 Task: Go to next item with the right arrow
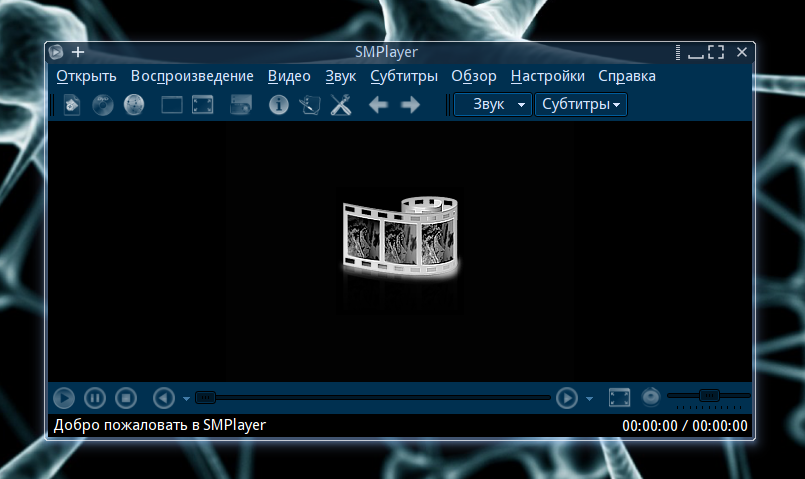(410, 105)
